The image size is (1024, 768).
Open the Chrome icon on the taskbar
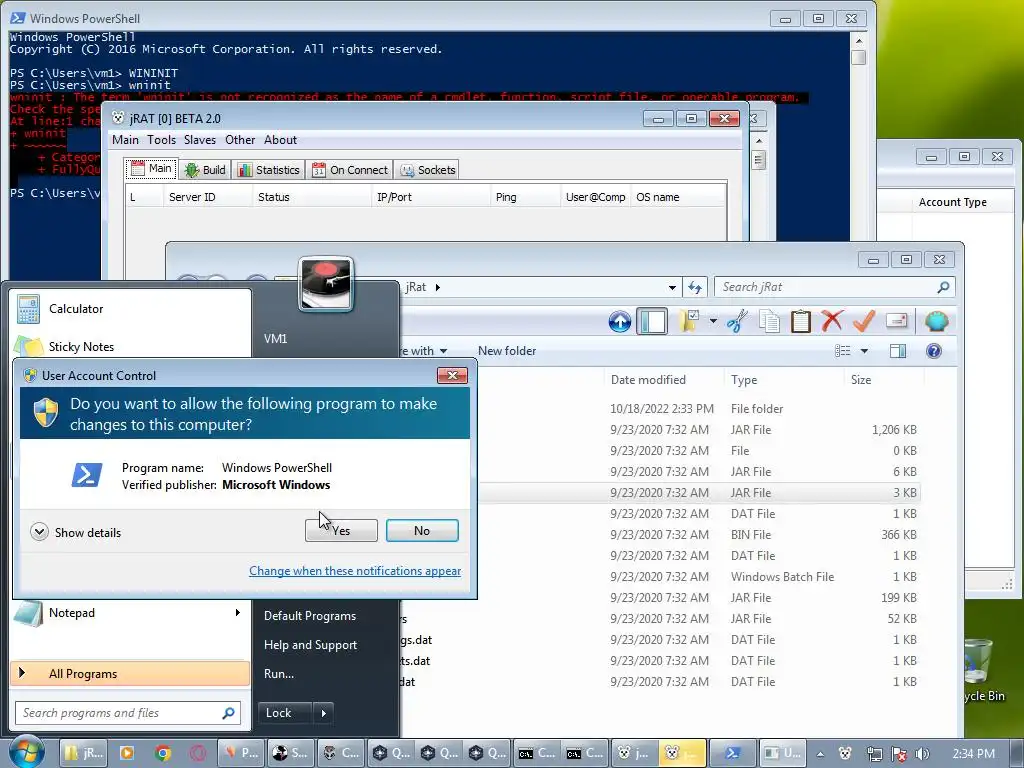pos(163,753)
